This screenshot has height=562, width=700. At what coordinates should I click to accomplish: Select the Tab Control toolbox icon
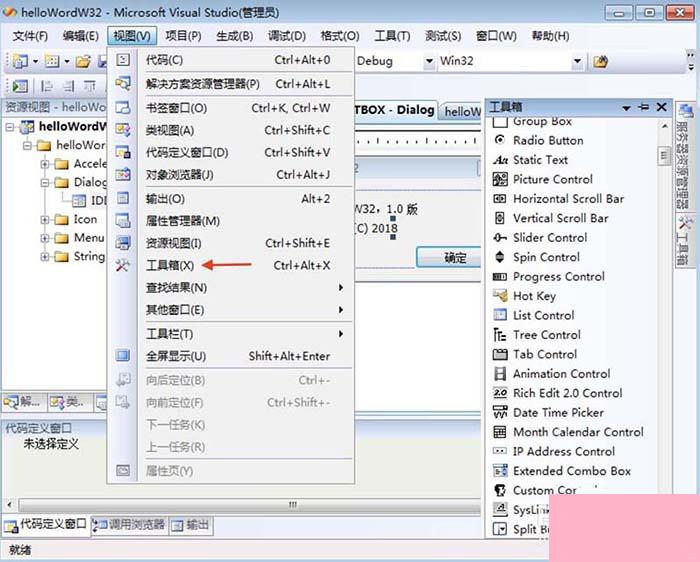pos(500,354)
